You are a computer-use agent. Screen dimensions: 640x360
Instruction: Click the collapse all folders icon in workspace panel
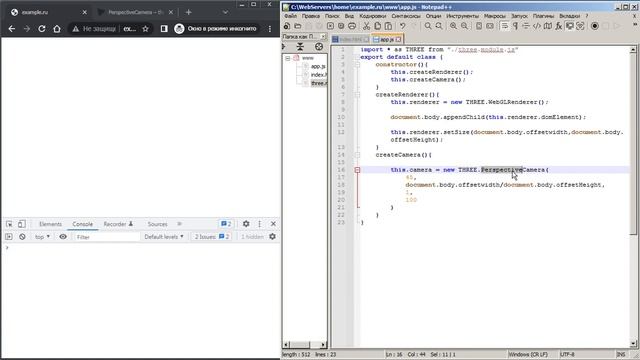pos(300,47)
